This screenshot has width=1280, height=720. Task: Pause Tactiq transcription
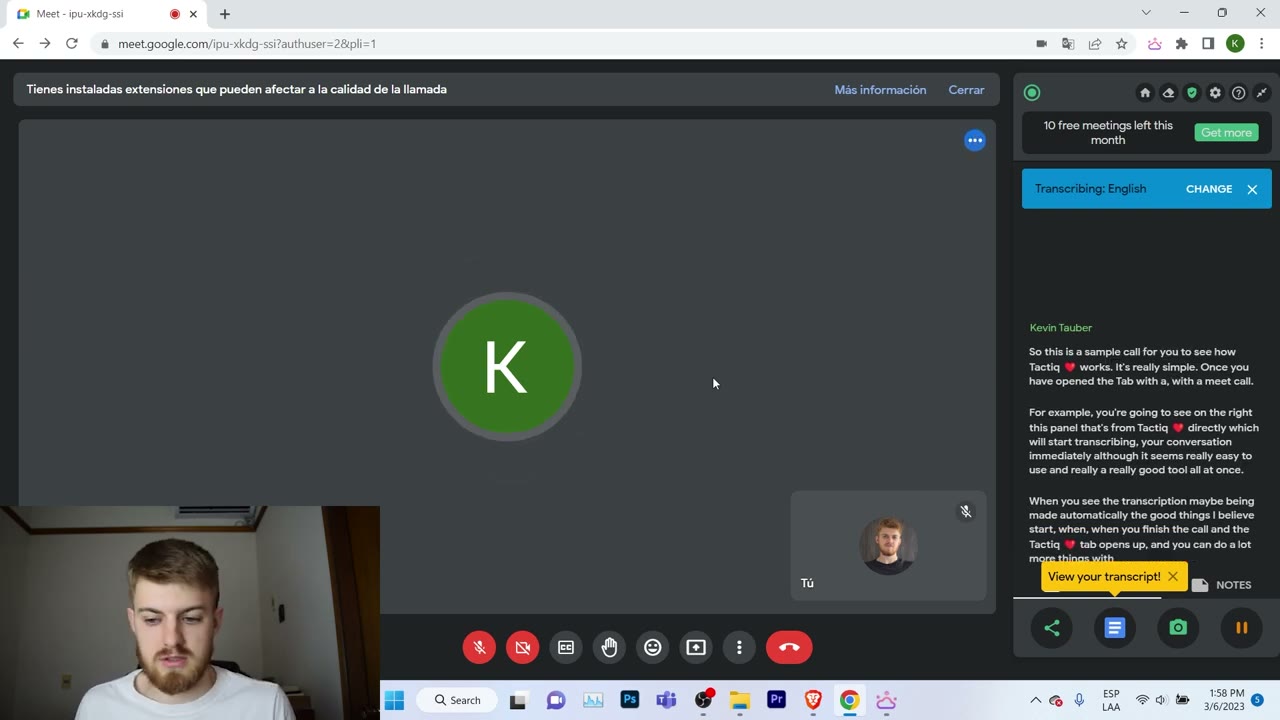[1241, 628]
